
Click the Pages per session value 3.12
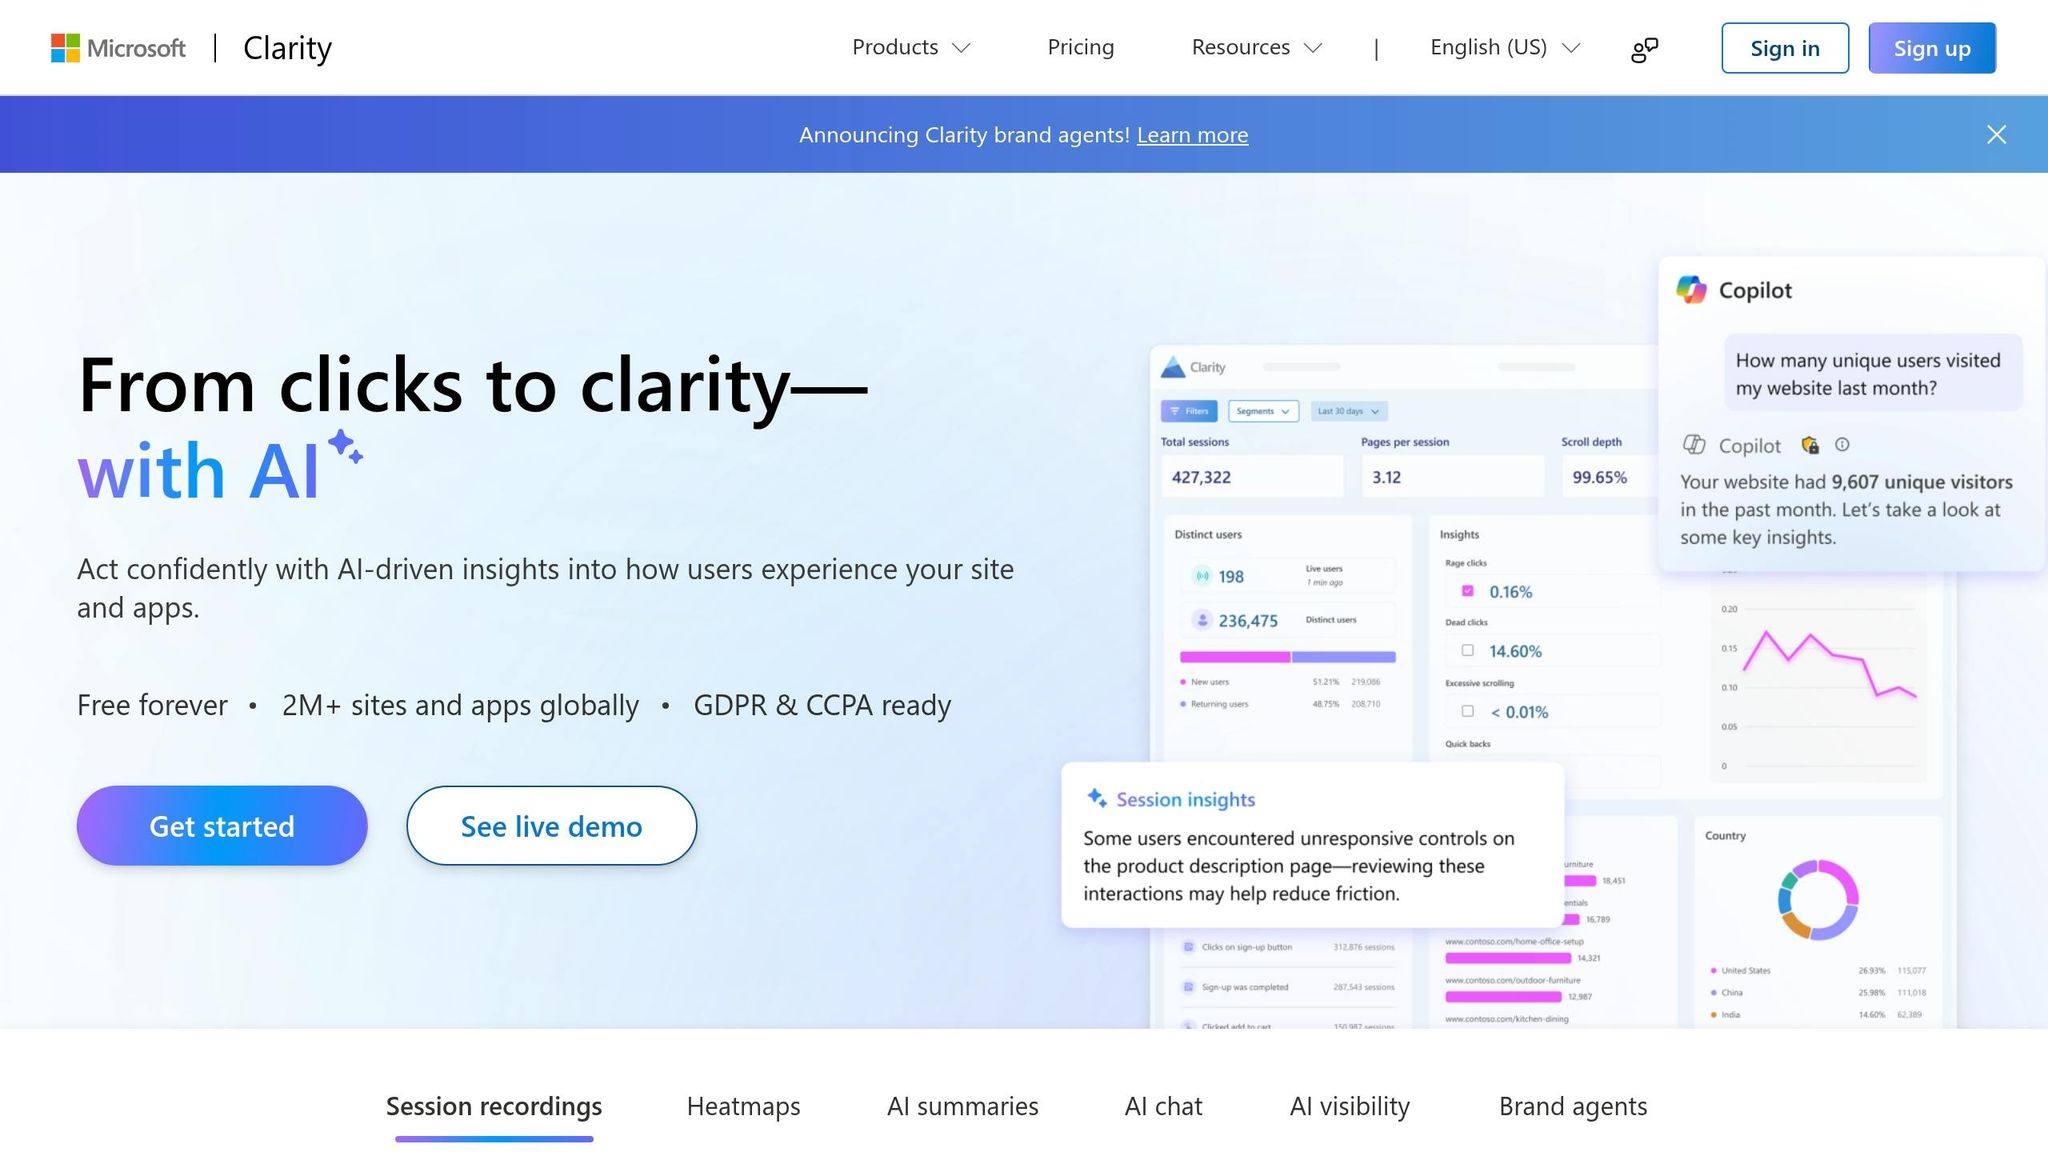(1386, 477)
